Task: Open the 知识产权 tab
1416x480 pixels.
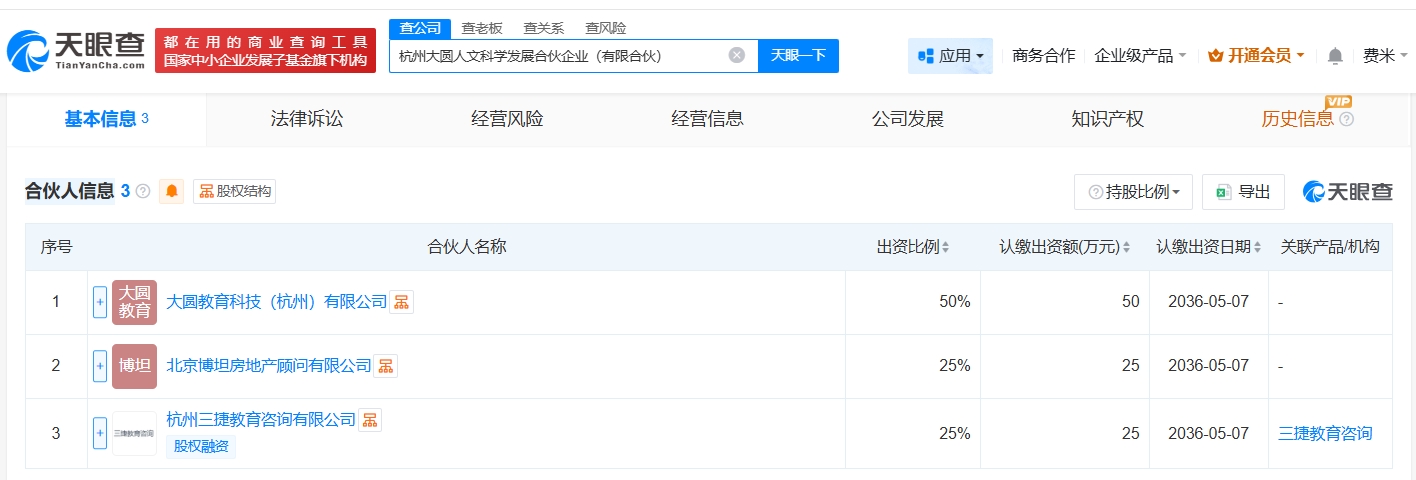Action: point(1108,119)
